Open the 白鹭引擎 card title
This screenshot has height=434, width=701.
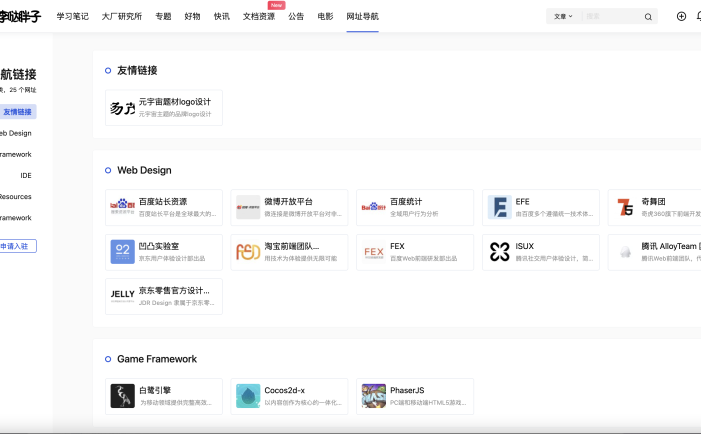[x=155, y=390]
